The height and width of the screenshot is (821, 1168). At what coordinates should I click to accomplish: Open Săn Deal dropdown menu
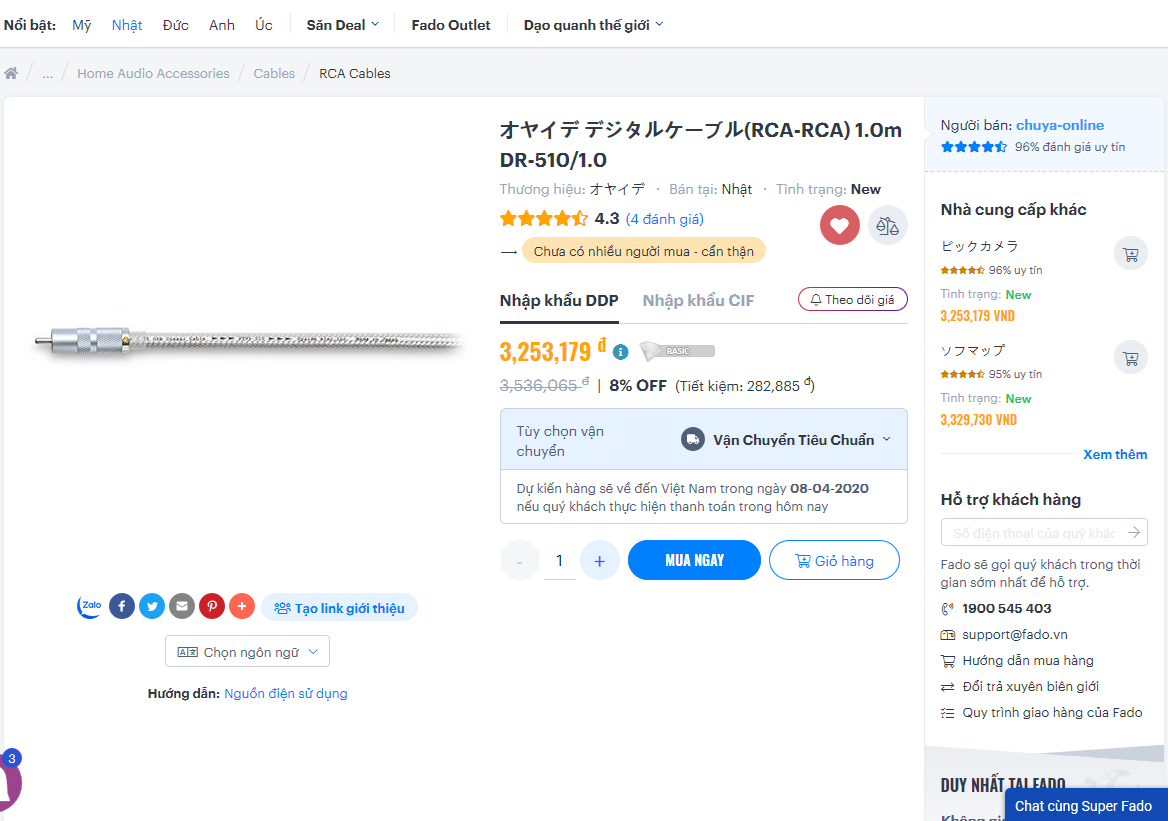[x=343, y=25]
